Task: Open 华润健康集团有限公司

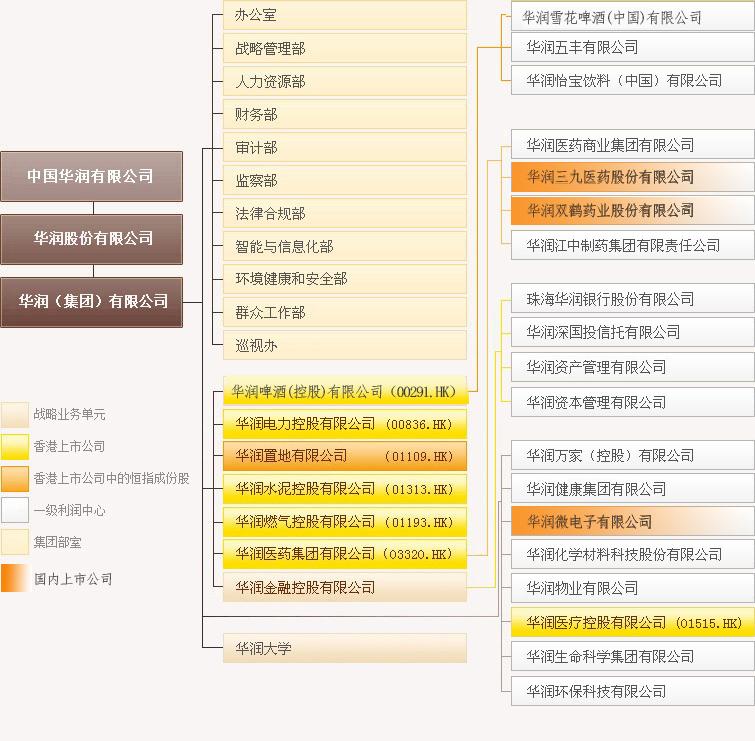Action: point(633,489)
